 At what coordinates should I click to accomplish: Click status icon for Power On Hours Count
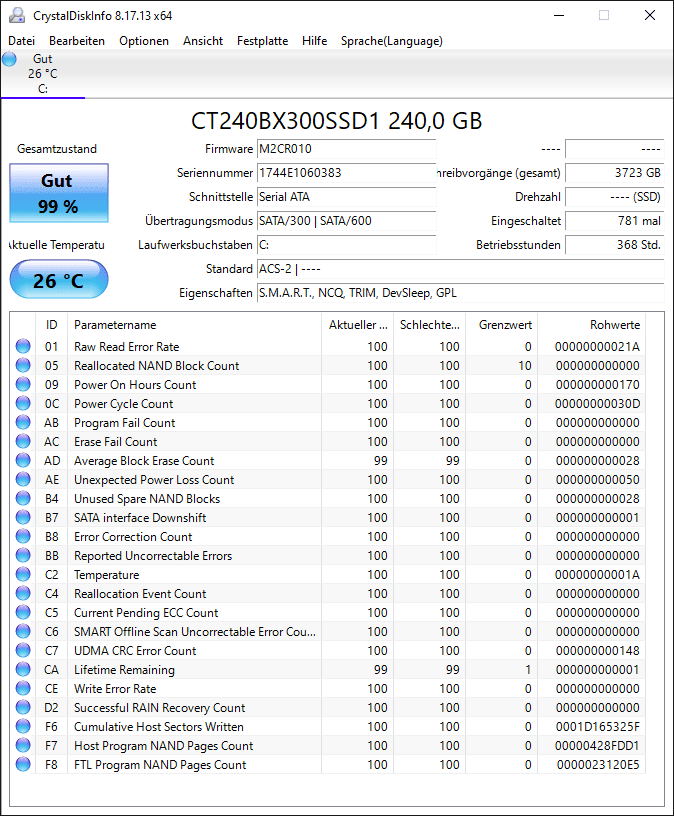click(23, 384)
